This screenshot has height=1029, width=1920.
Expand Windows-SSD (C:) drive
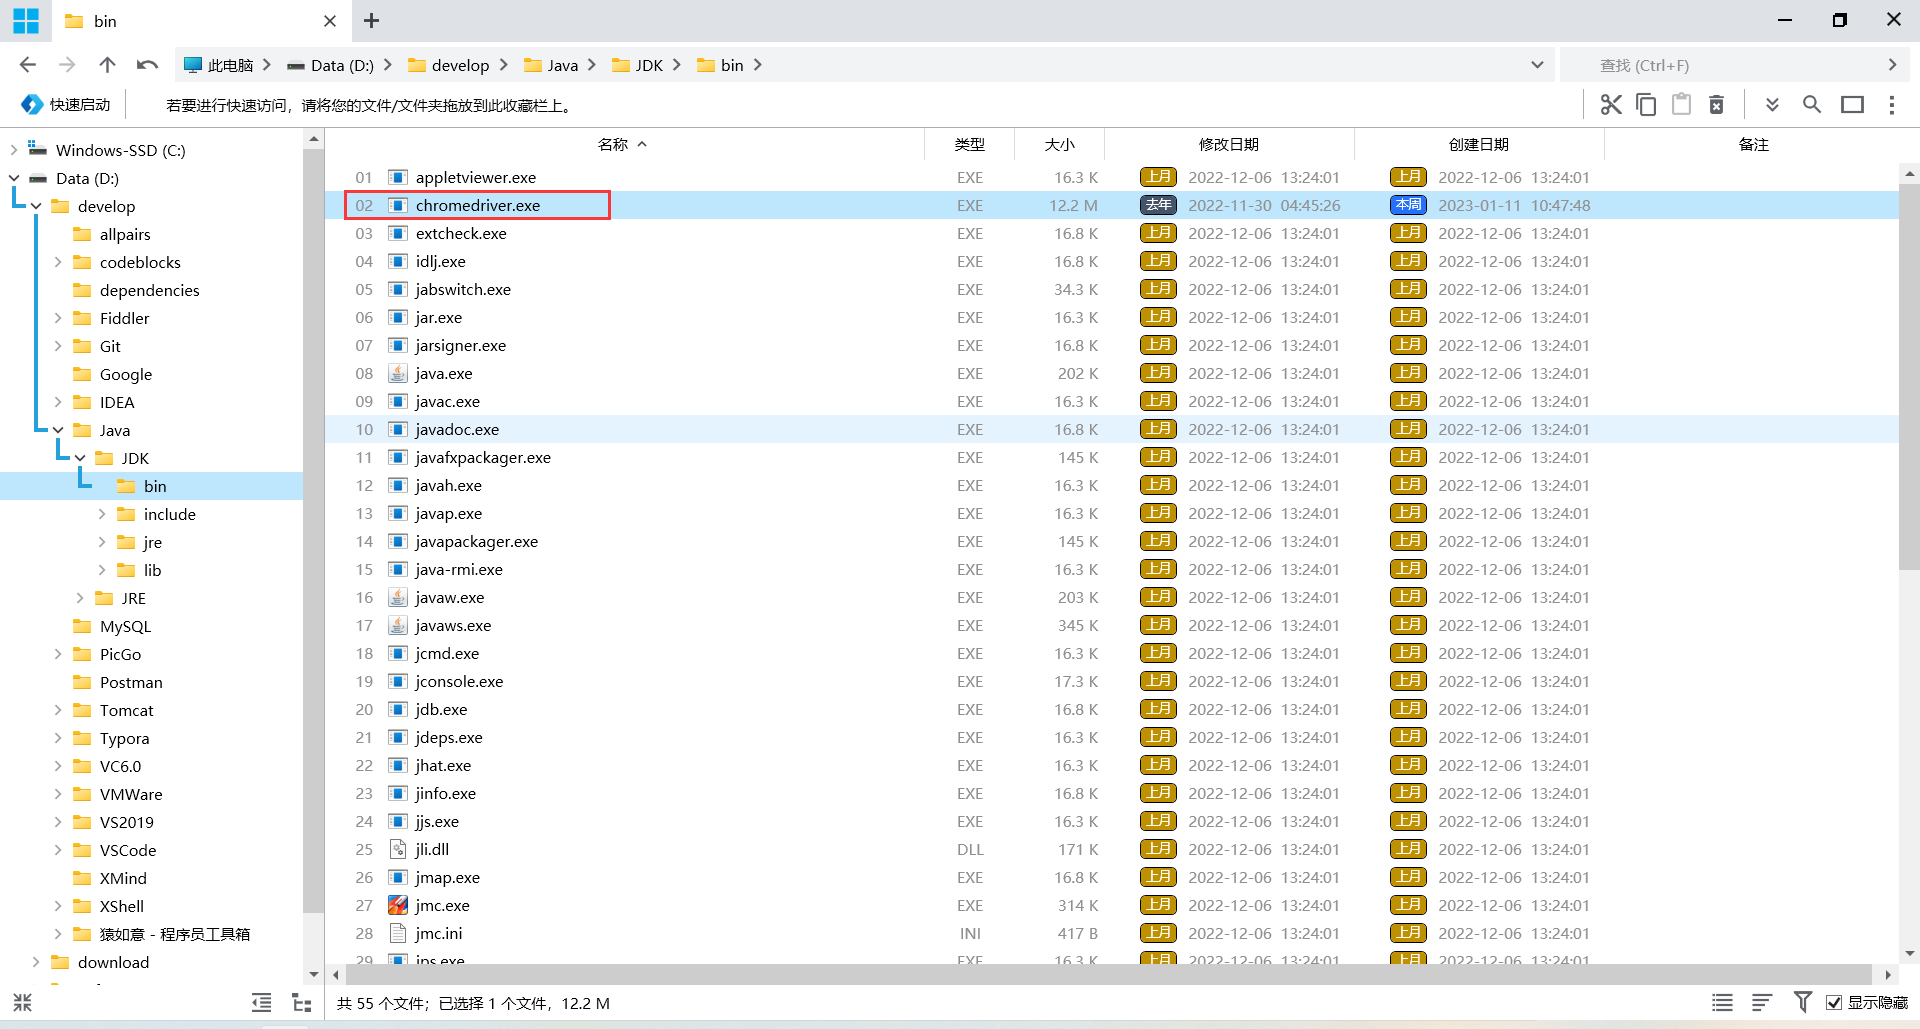14,150
